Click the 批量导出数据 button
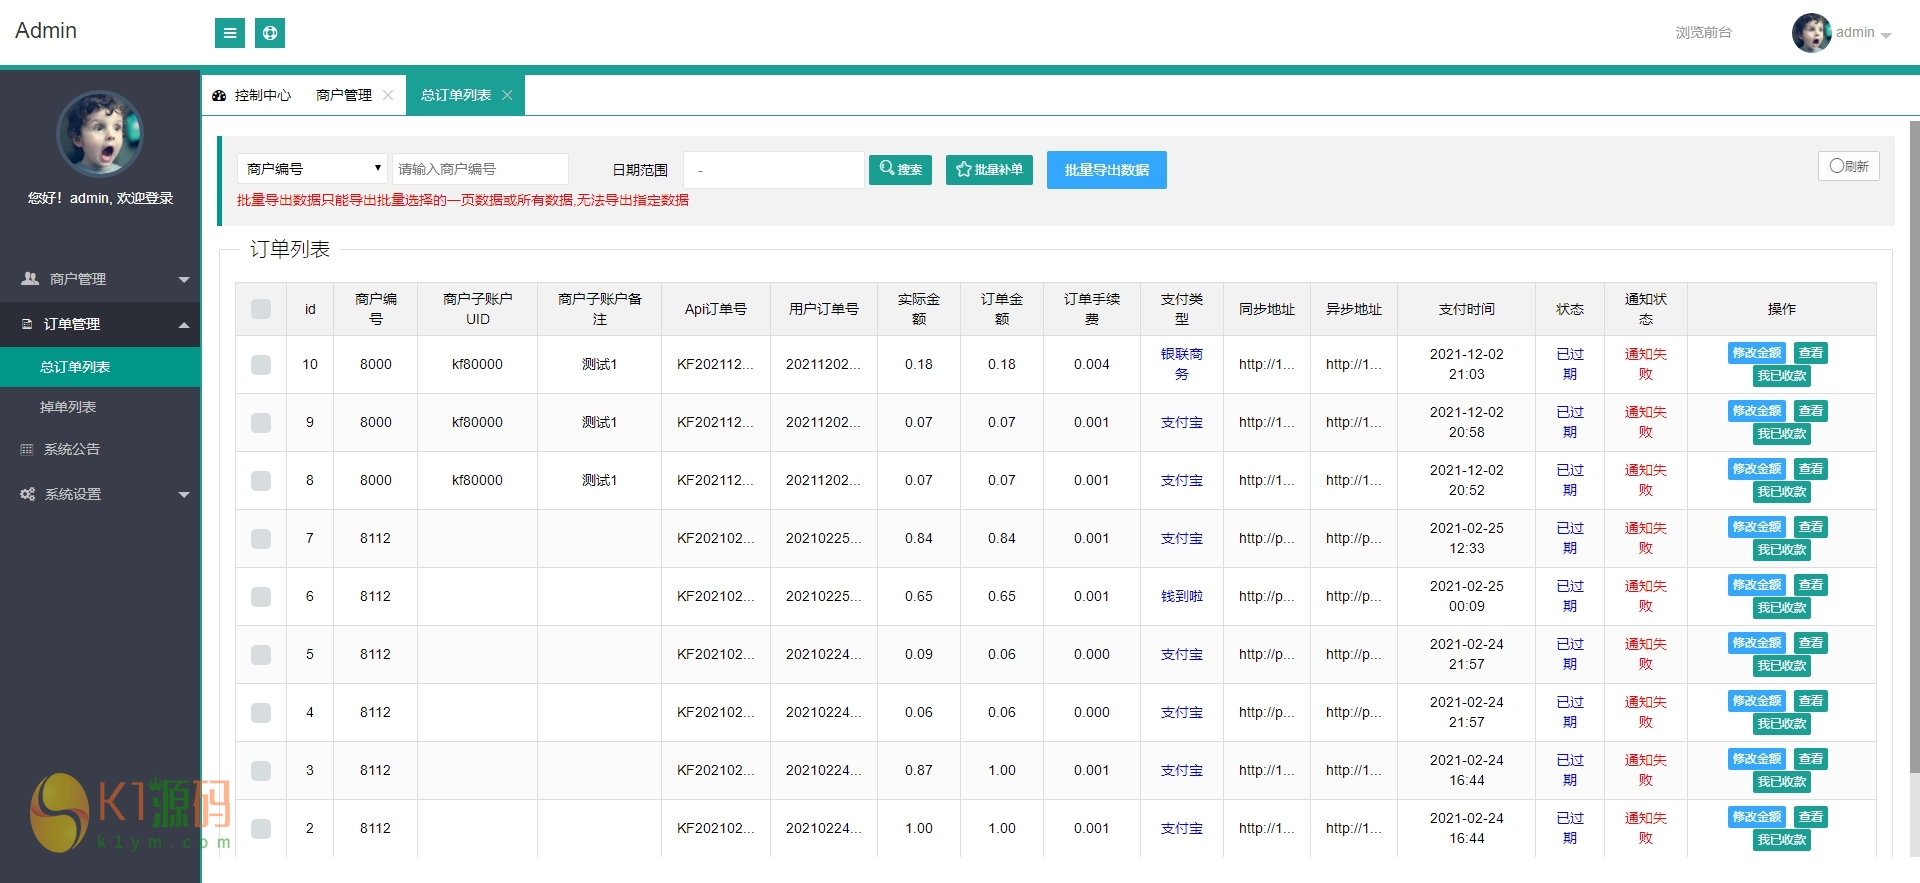Image resolution: width=1920 pixels, height=883 pixels. tap(1106, 170)
